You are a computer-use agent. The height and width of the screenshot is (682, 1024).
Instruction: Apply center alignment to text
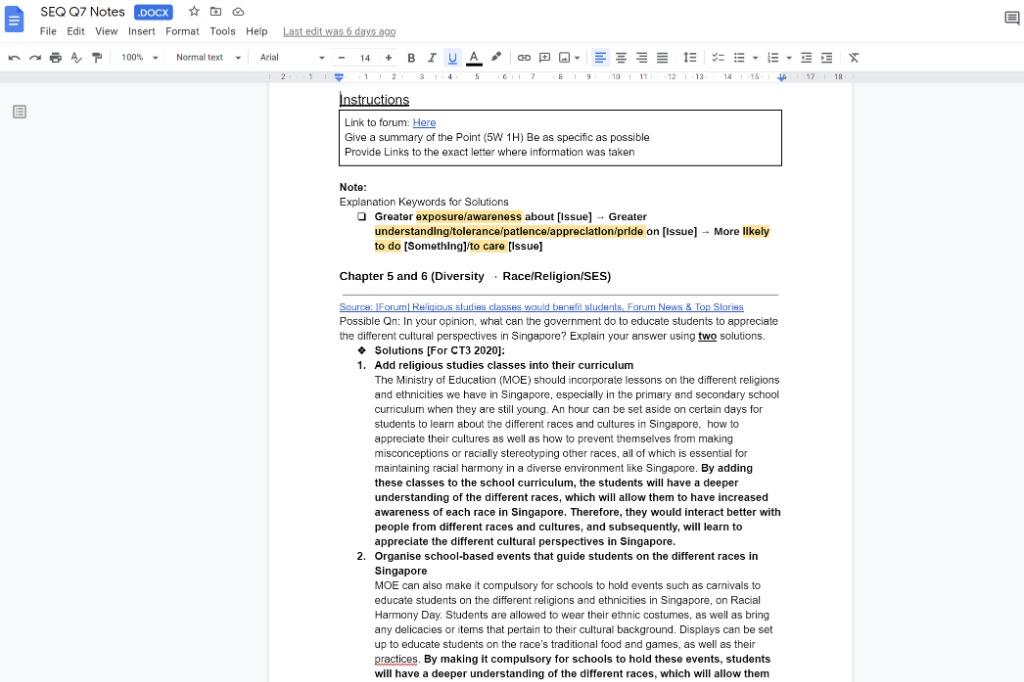click(620, 57)
